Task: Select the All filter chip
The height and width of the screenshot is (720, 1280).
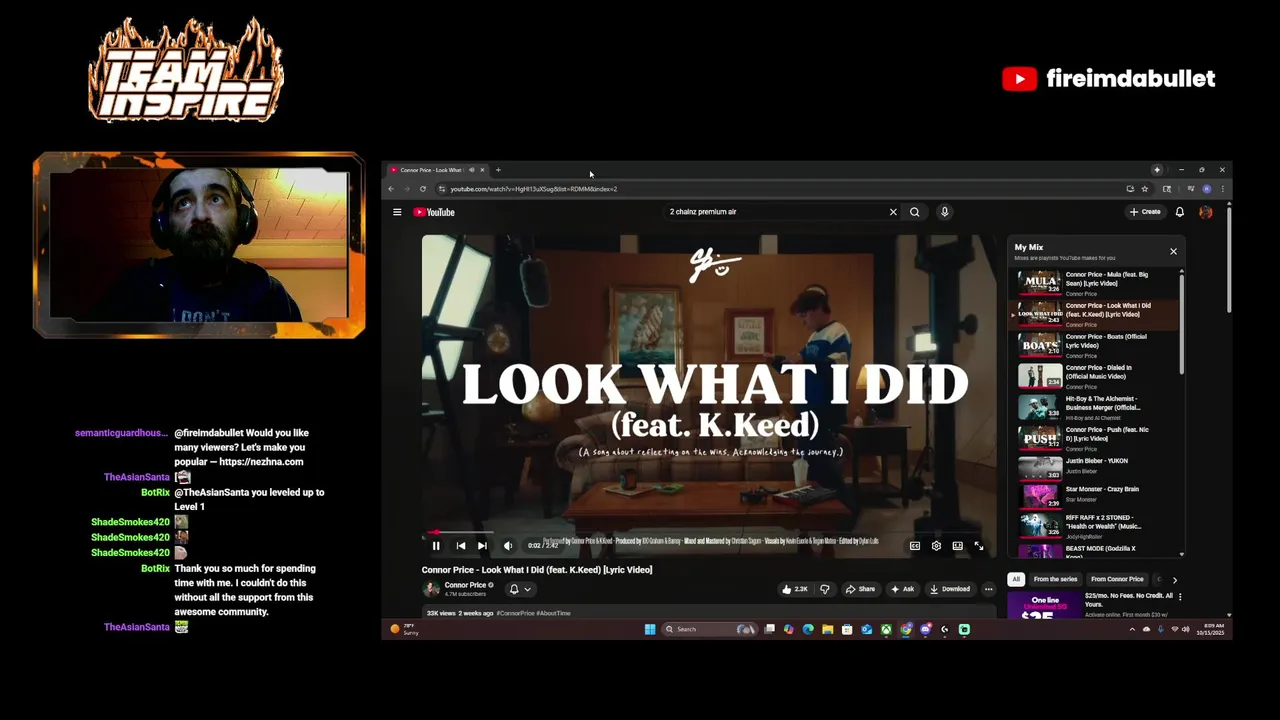Action: tap(1016, 579)
